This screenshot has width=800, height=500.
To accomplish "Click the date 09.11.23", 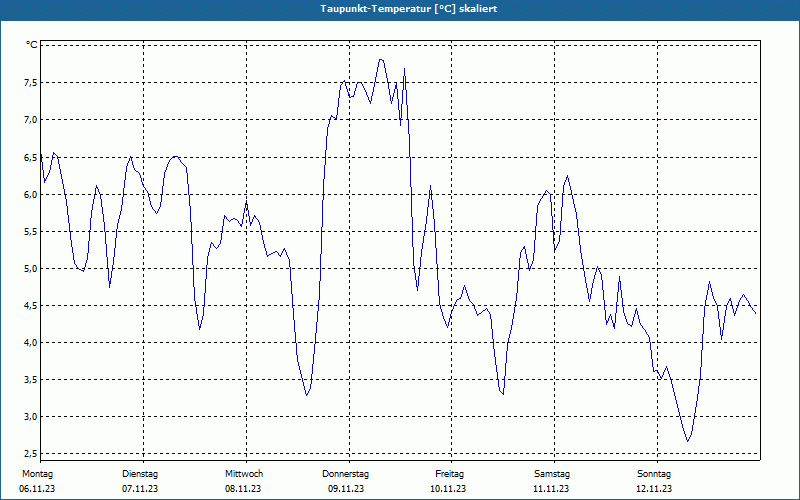I will tap(346, 489).
